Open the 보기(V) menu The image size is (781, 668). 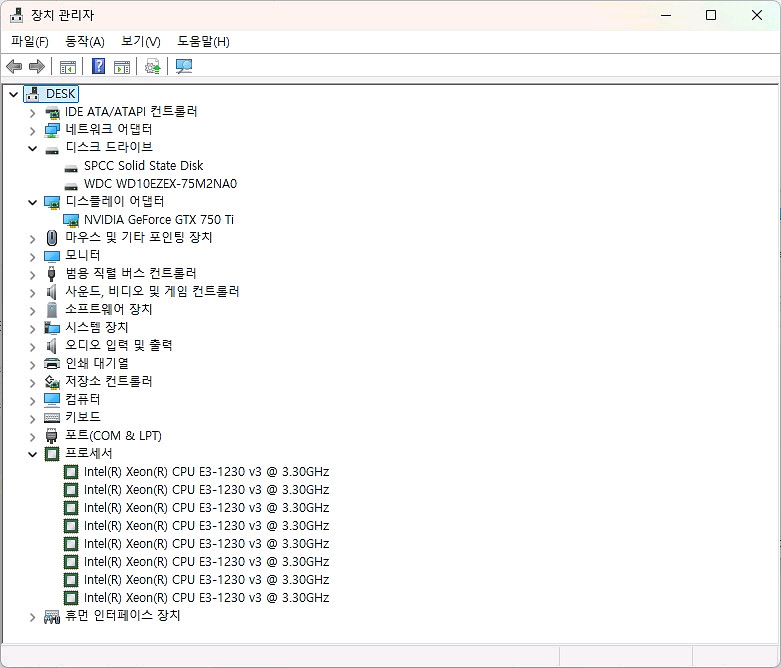click(141, 42)
